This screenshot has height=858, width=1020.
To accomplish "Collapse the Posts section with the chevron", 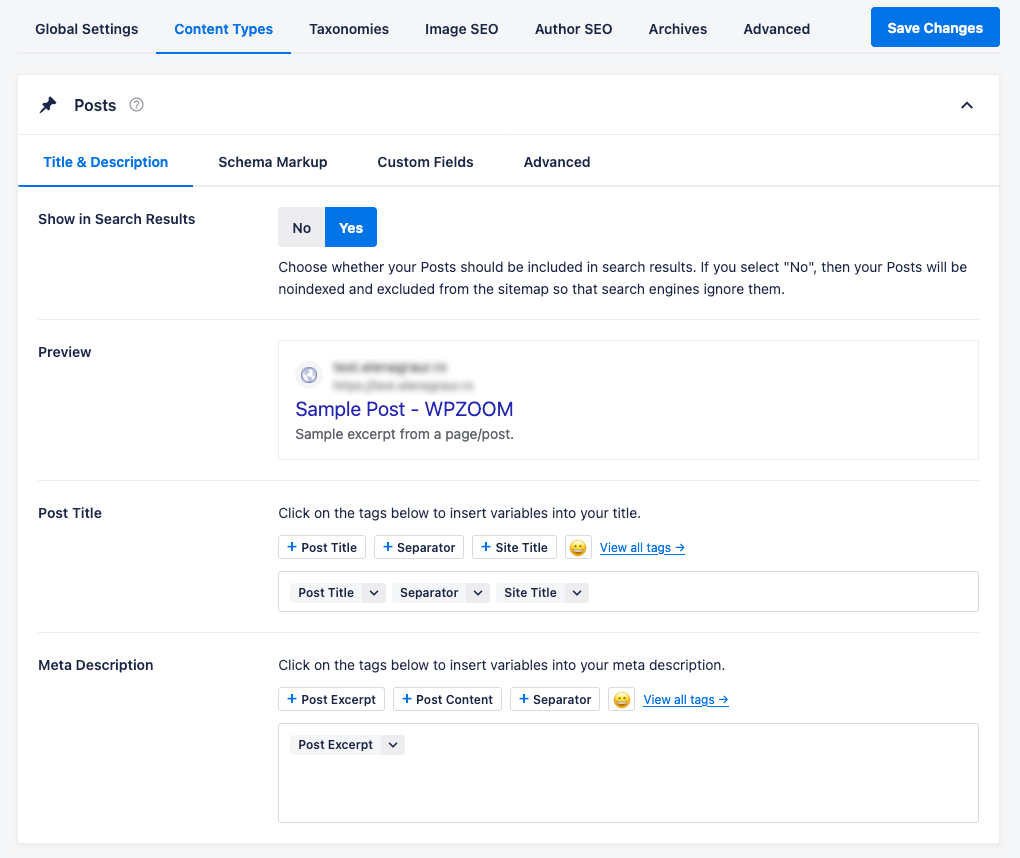I will (967, 105).
